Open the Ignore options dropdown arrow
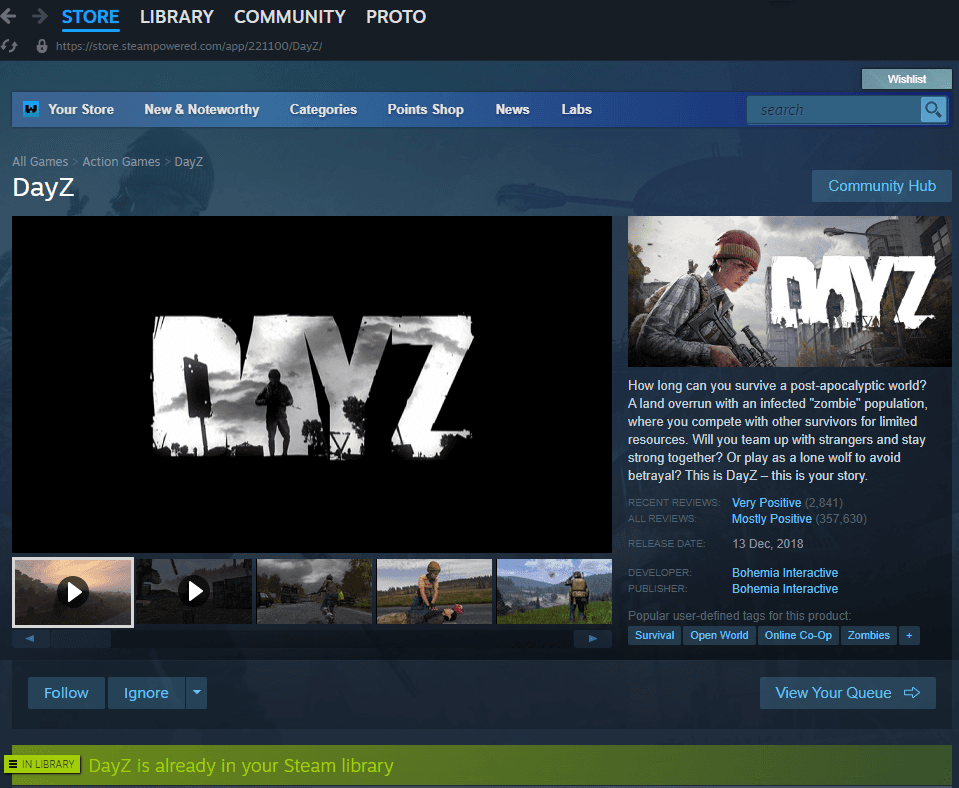The height and width of the screenshot is (788, 959). (x=197, y=693)
